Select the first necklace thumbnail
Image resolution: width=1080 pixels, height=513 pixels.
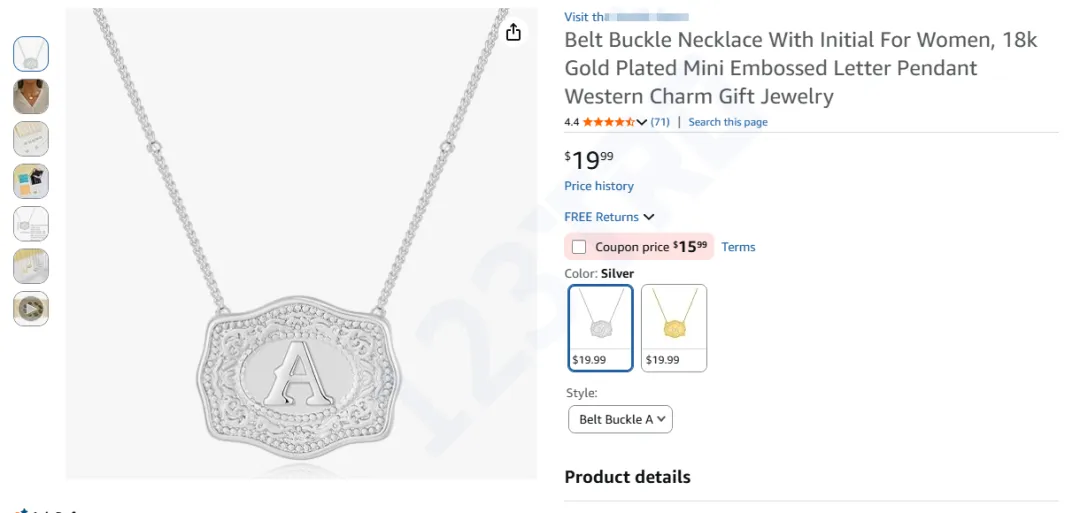pos(31,54)
